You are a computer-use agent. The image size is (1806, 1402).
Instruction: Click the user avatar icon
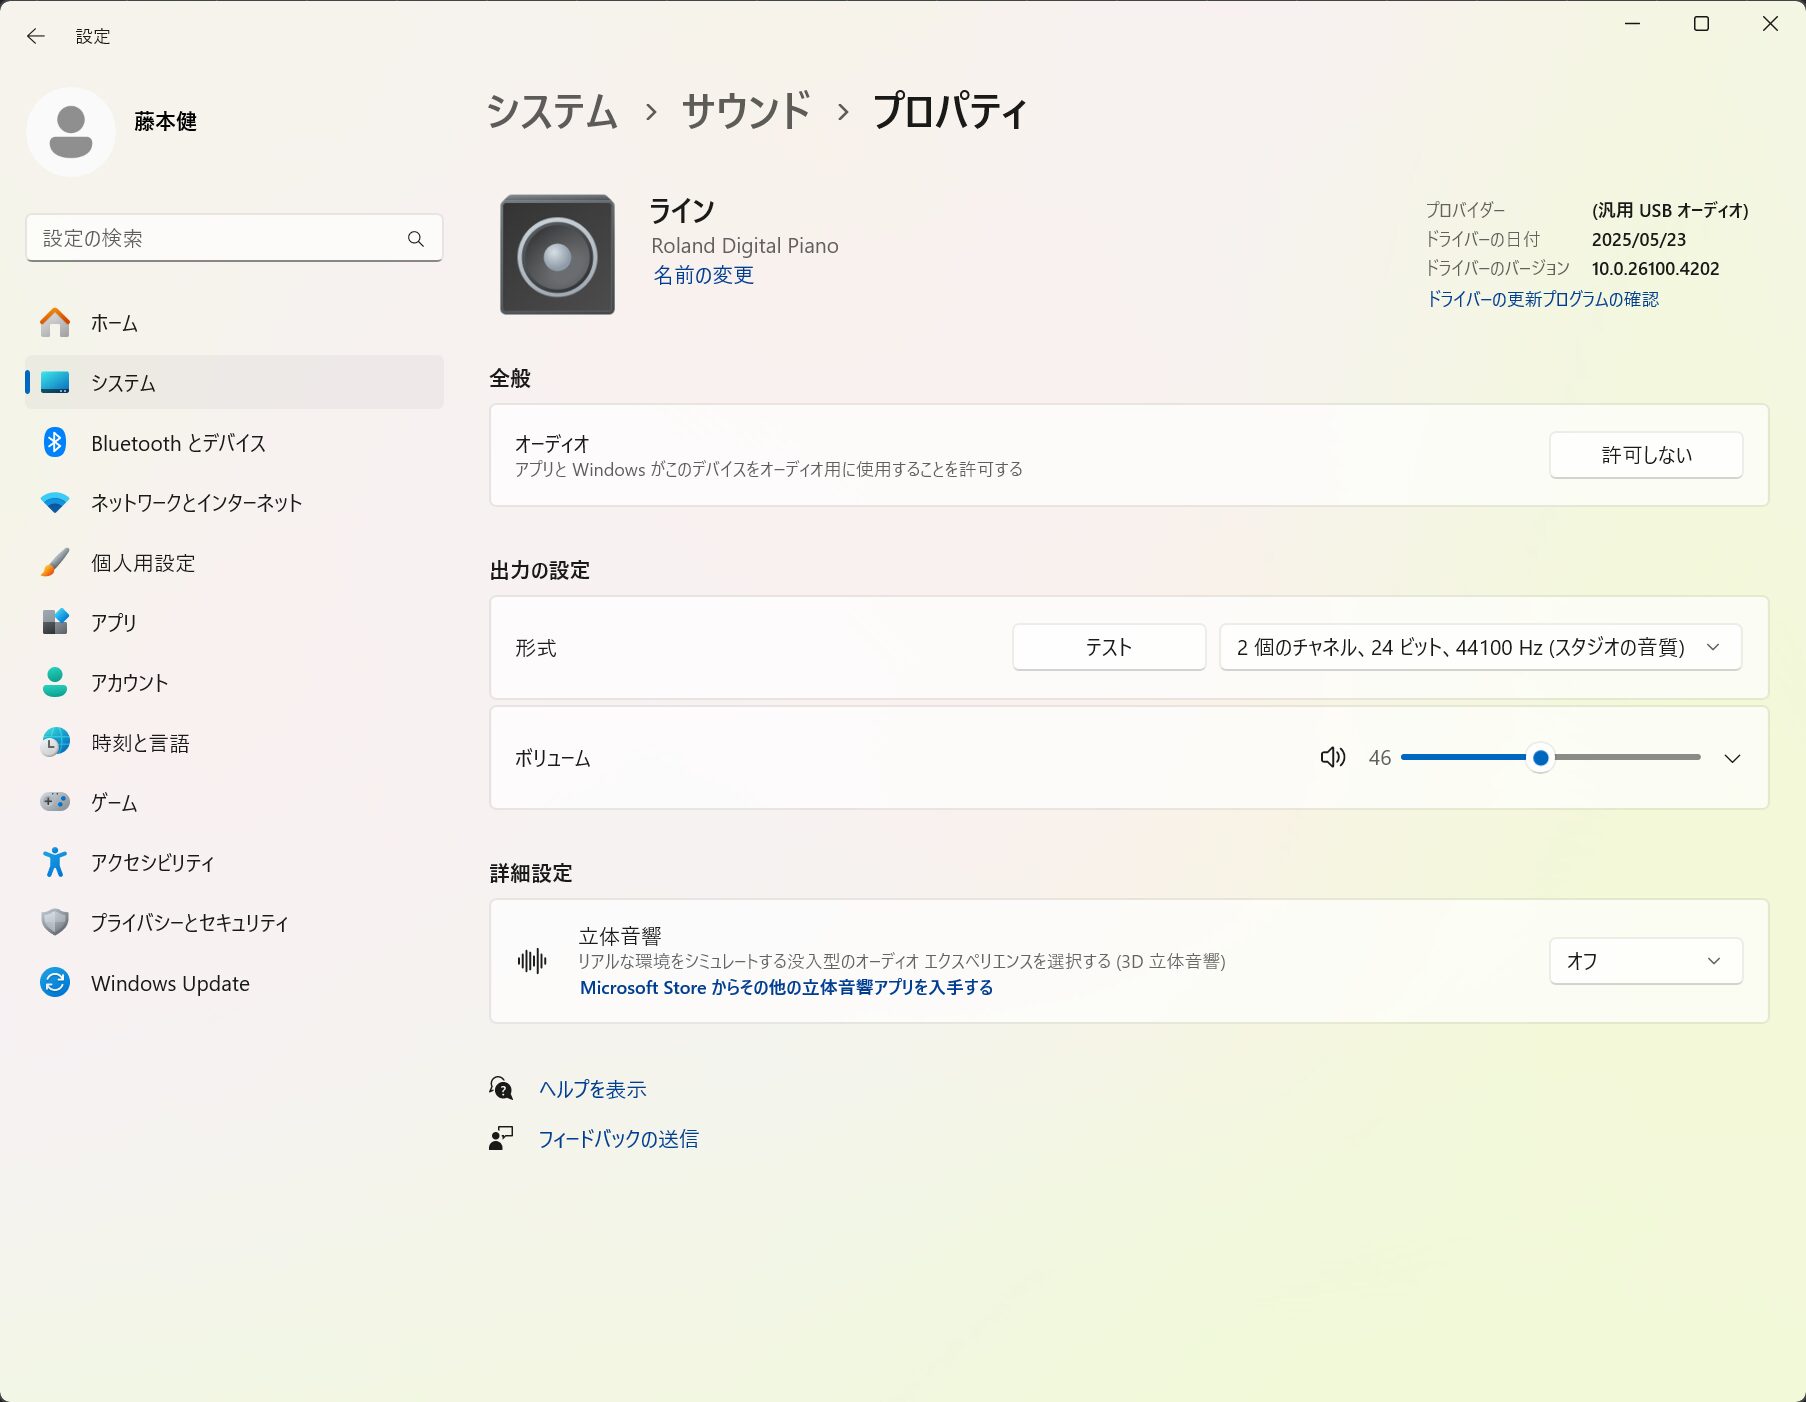[x=71, y=132]
